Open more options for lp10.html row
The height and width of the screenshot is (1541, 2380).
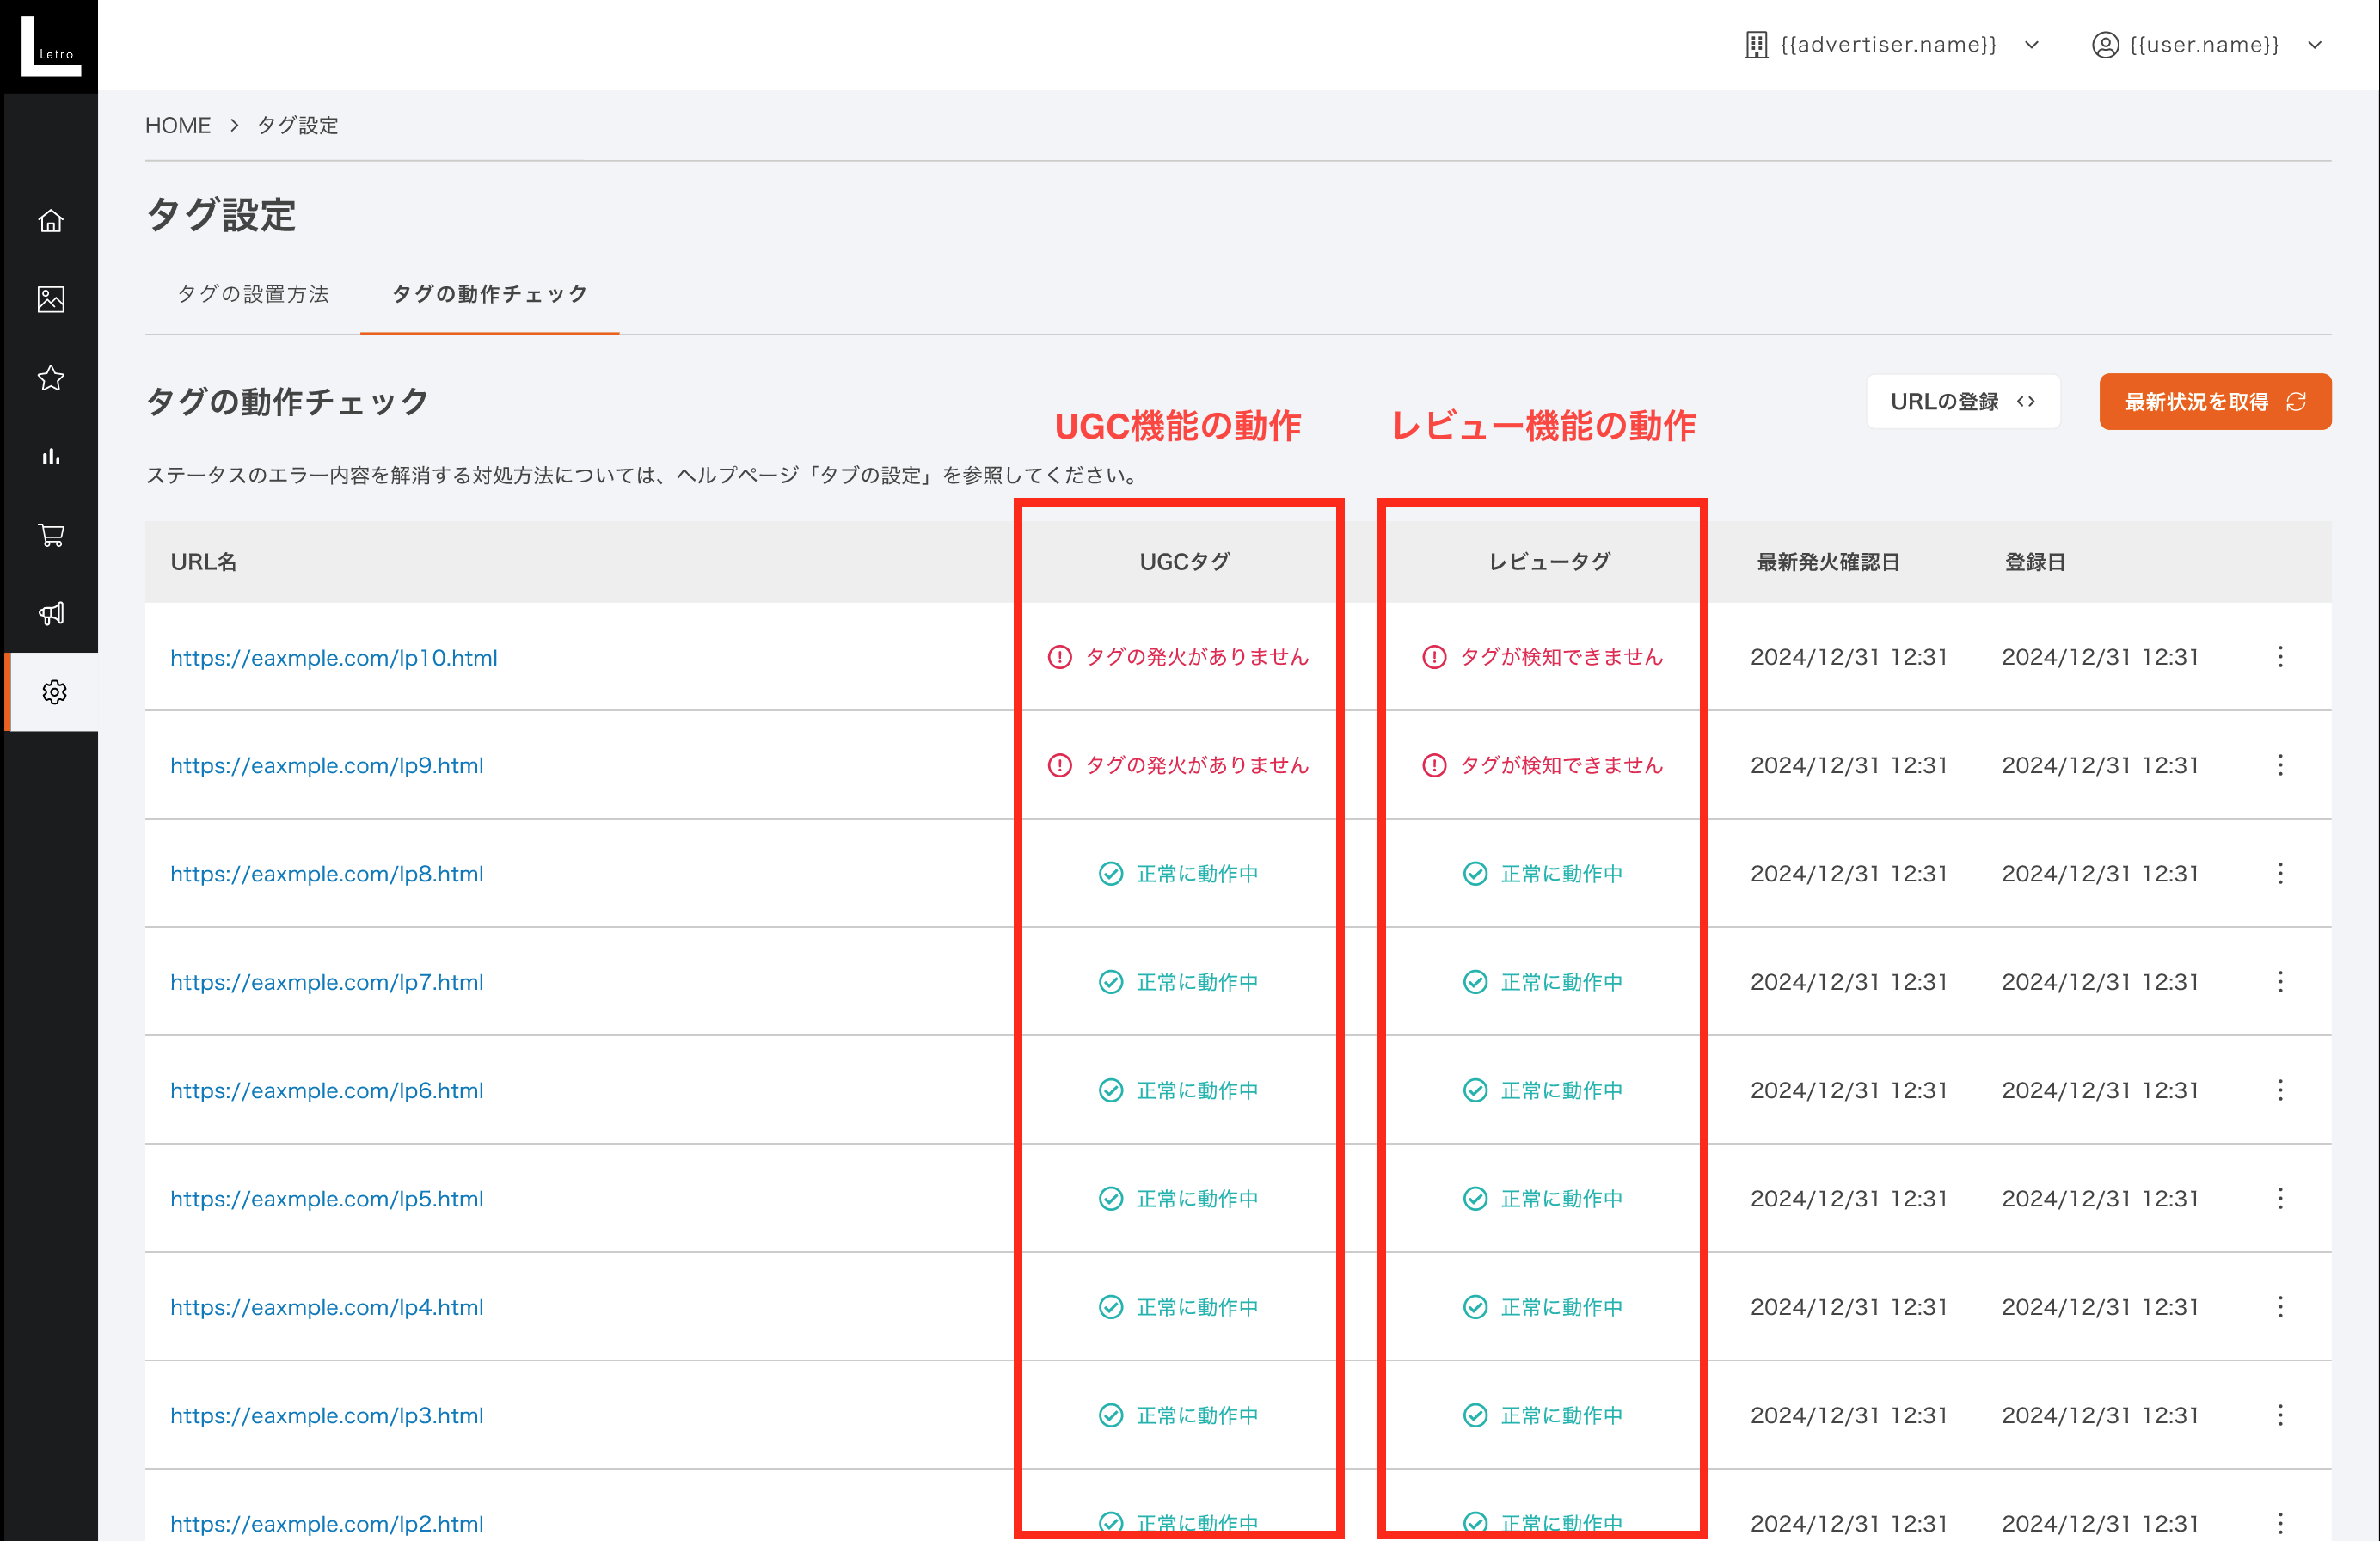click(x=2280, y=657)
